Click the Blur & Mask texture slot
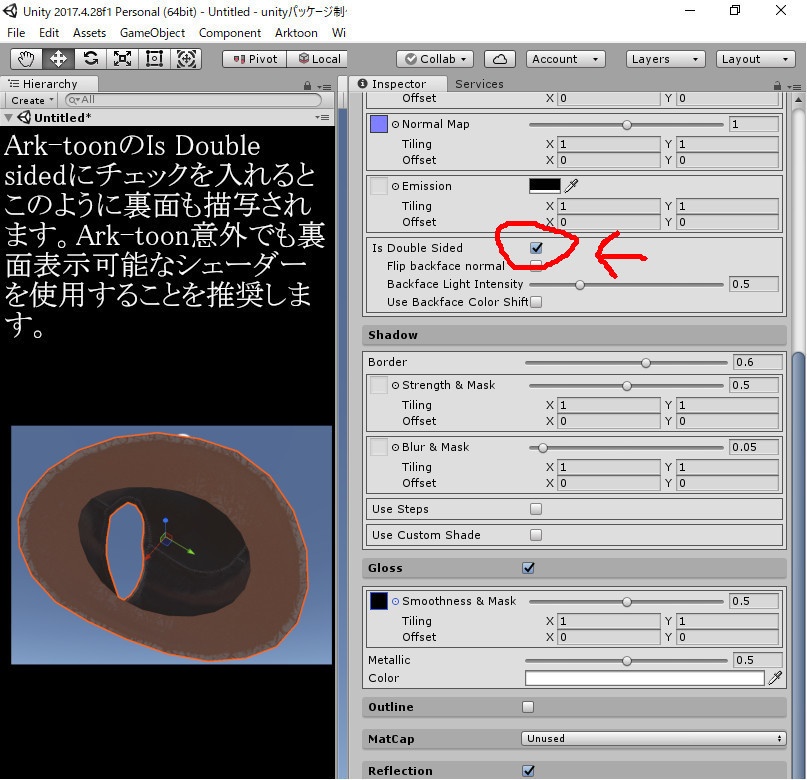Screen dimensions: 807x780 tap(379, 447)
